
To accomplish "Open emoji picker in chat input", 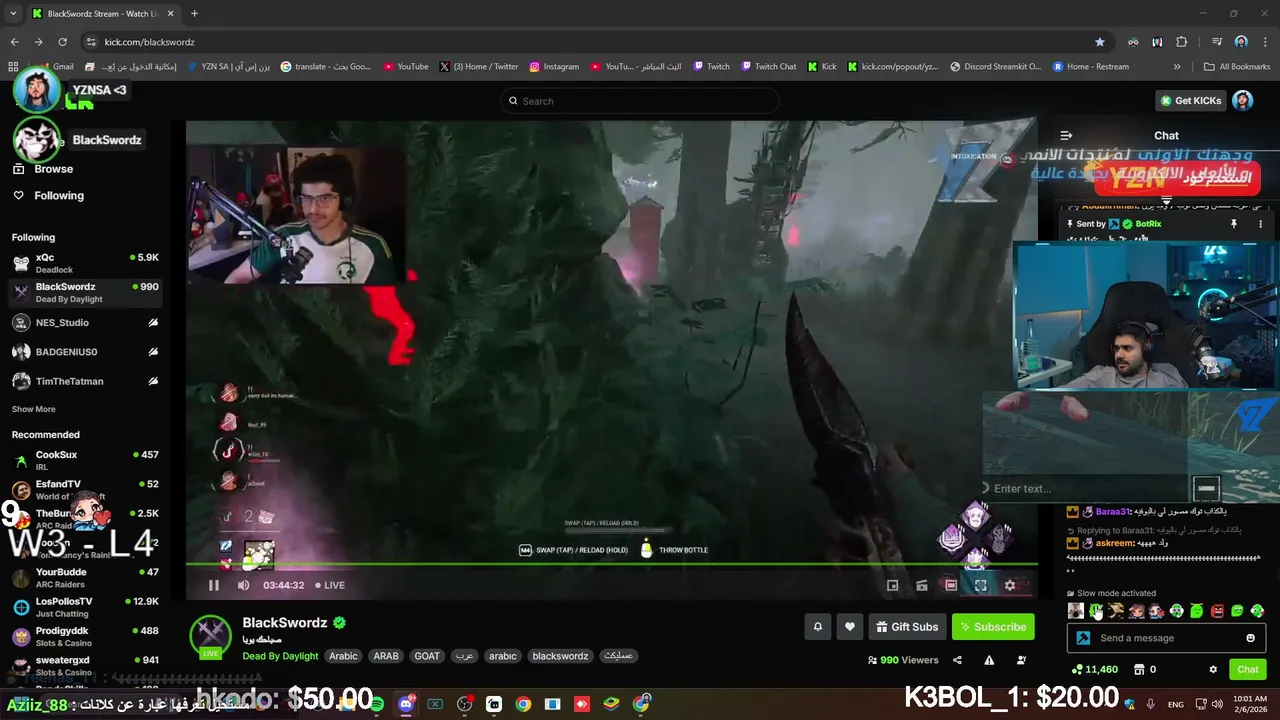I will [1250, 638].
